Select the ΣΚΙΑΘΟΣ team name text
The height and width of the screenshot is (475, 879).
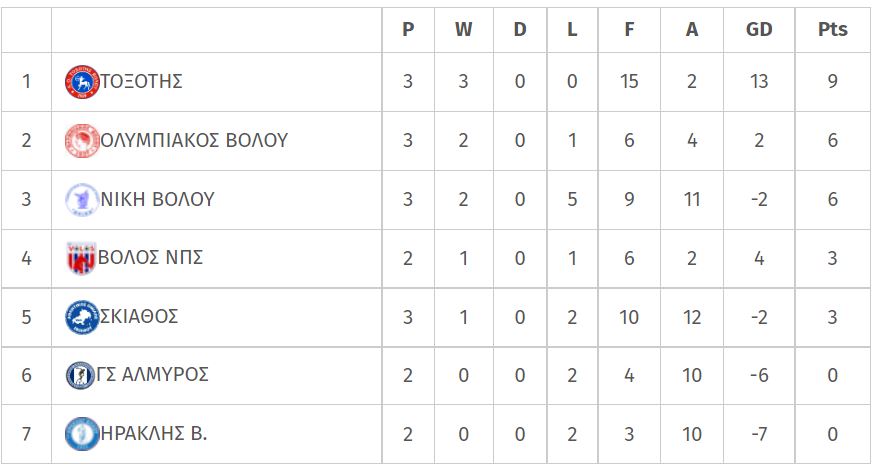[139, 316]
